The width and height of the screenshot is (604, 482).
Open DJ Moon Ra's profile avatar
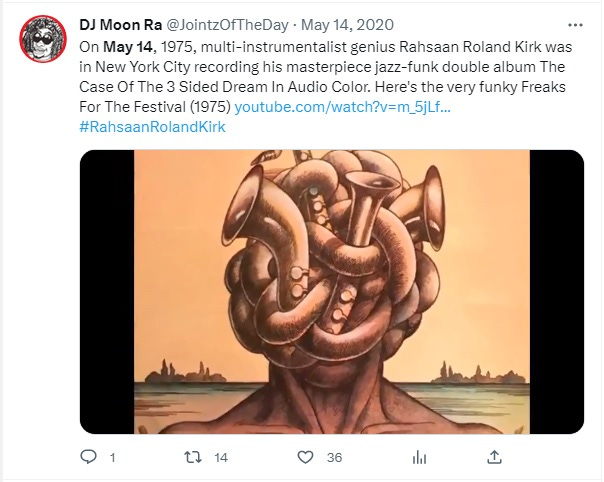pos(43,39)
